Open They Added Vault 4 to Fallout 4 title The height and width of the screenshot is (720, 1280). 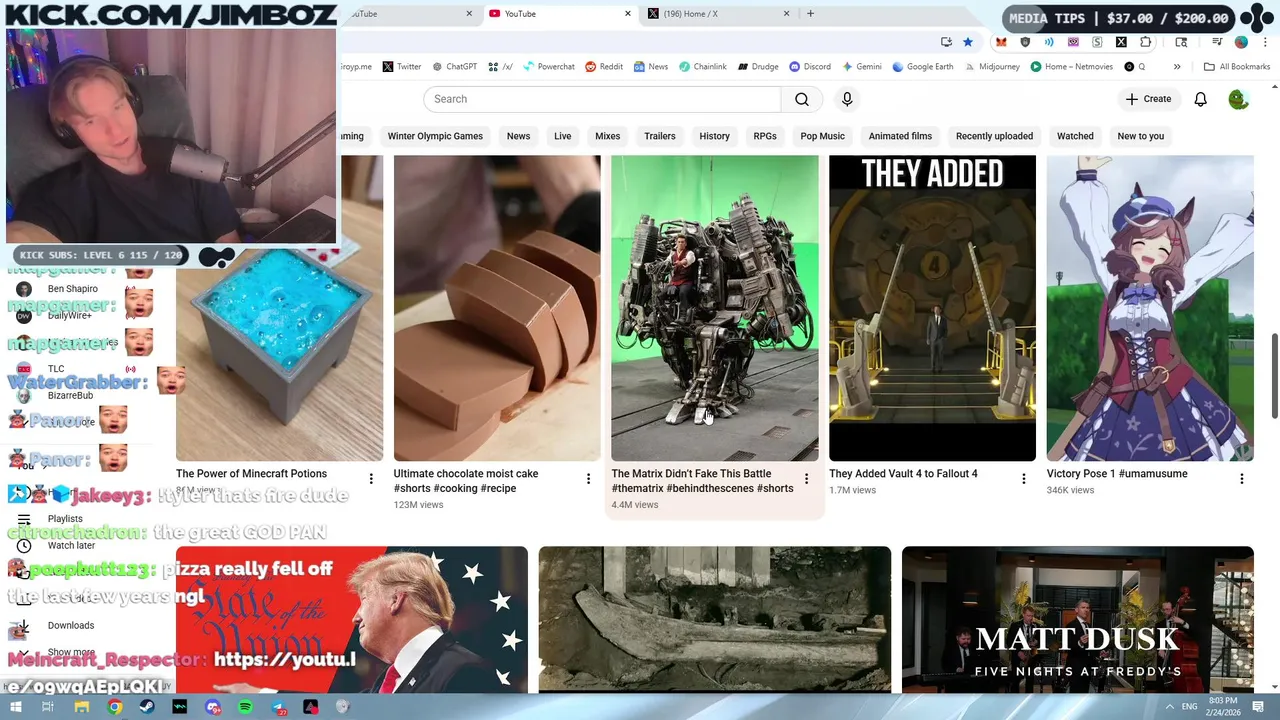(903, 474)
